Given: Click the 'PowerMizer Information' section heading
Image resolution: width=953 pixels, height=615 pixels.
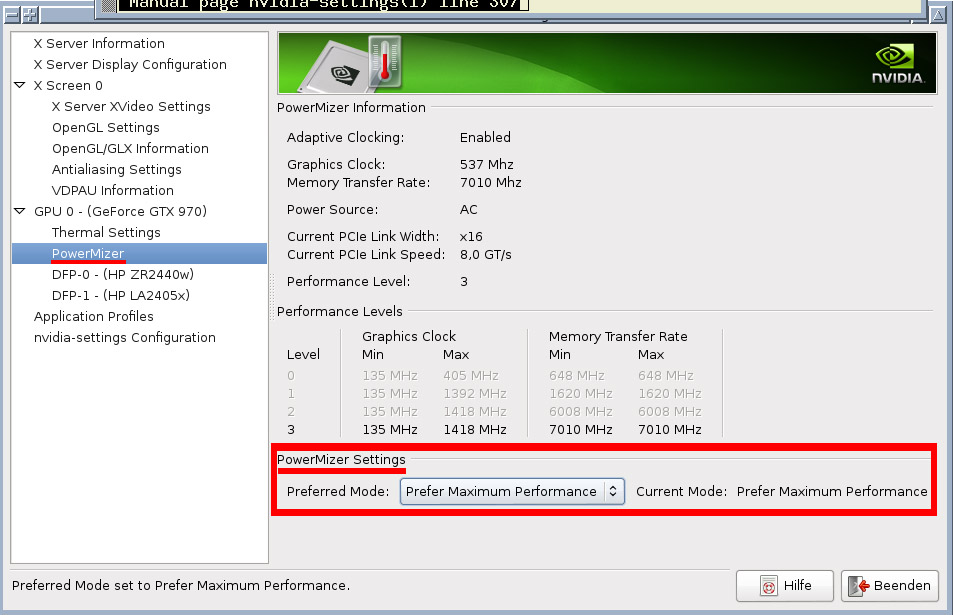Looking at the screenshot, I should coord(351,108).
